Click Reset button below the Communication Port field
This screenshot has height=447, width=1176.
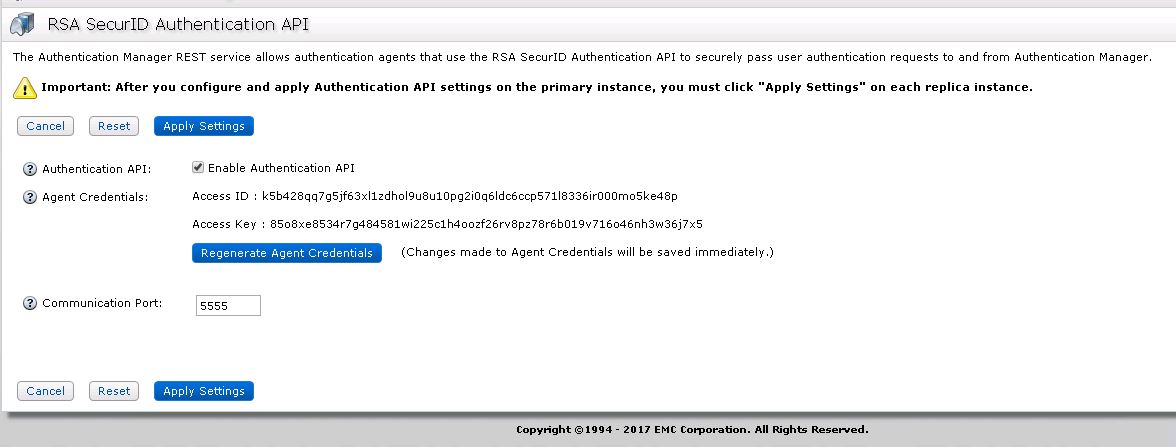point(114,391)
